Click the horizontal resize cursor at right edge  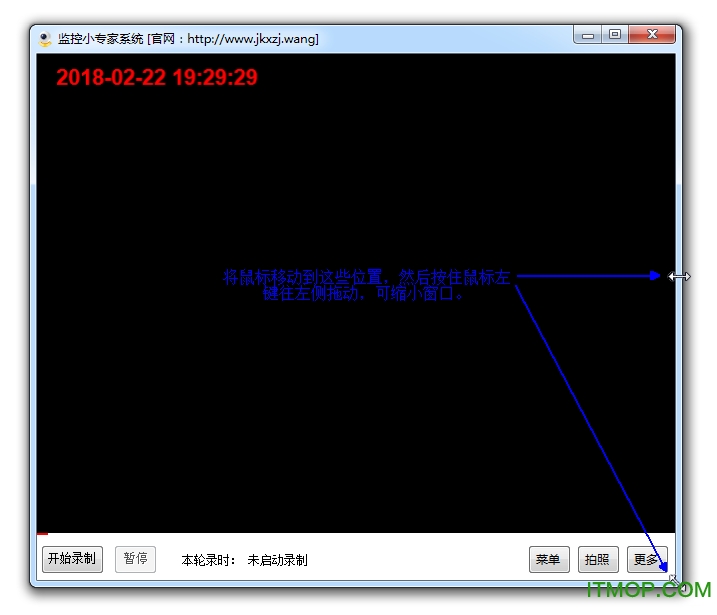[679, 276]
